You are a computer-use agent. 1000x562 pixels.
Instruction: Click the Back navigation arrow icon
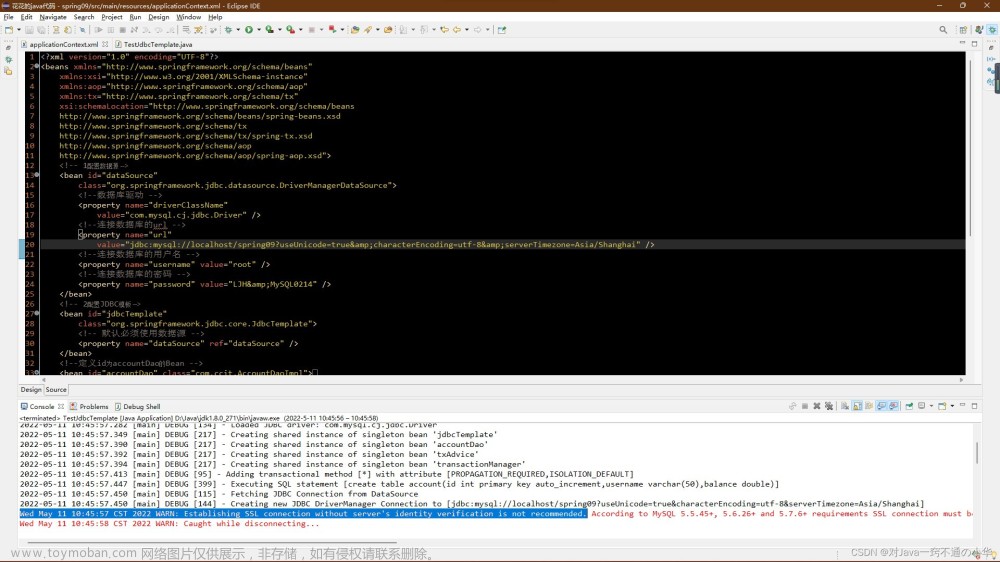click(457, 29)
